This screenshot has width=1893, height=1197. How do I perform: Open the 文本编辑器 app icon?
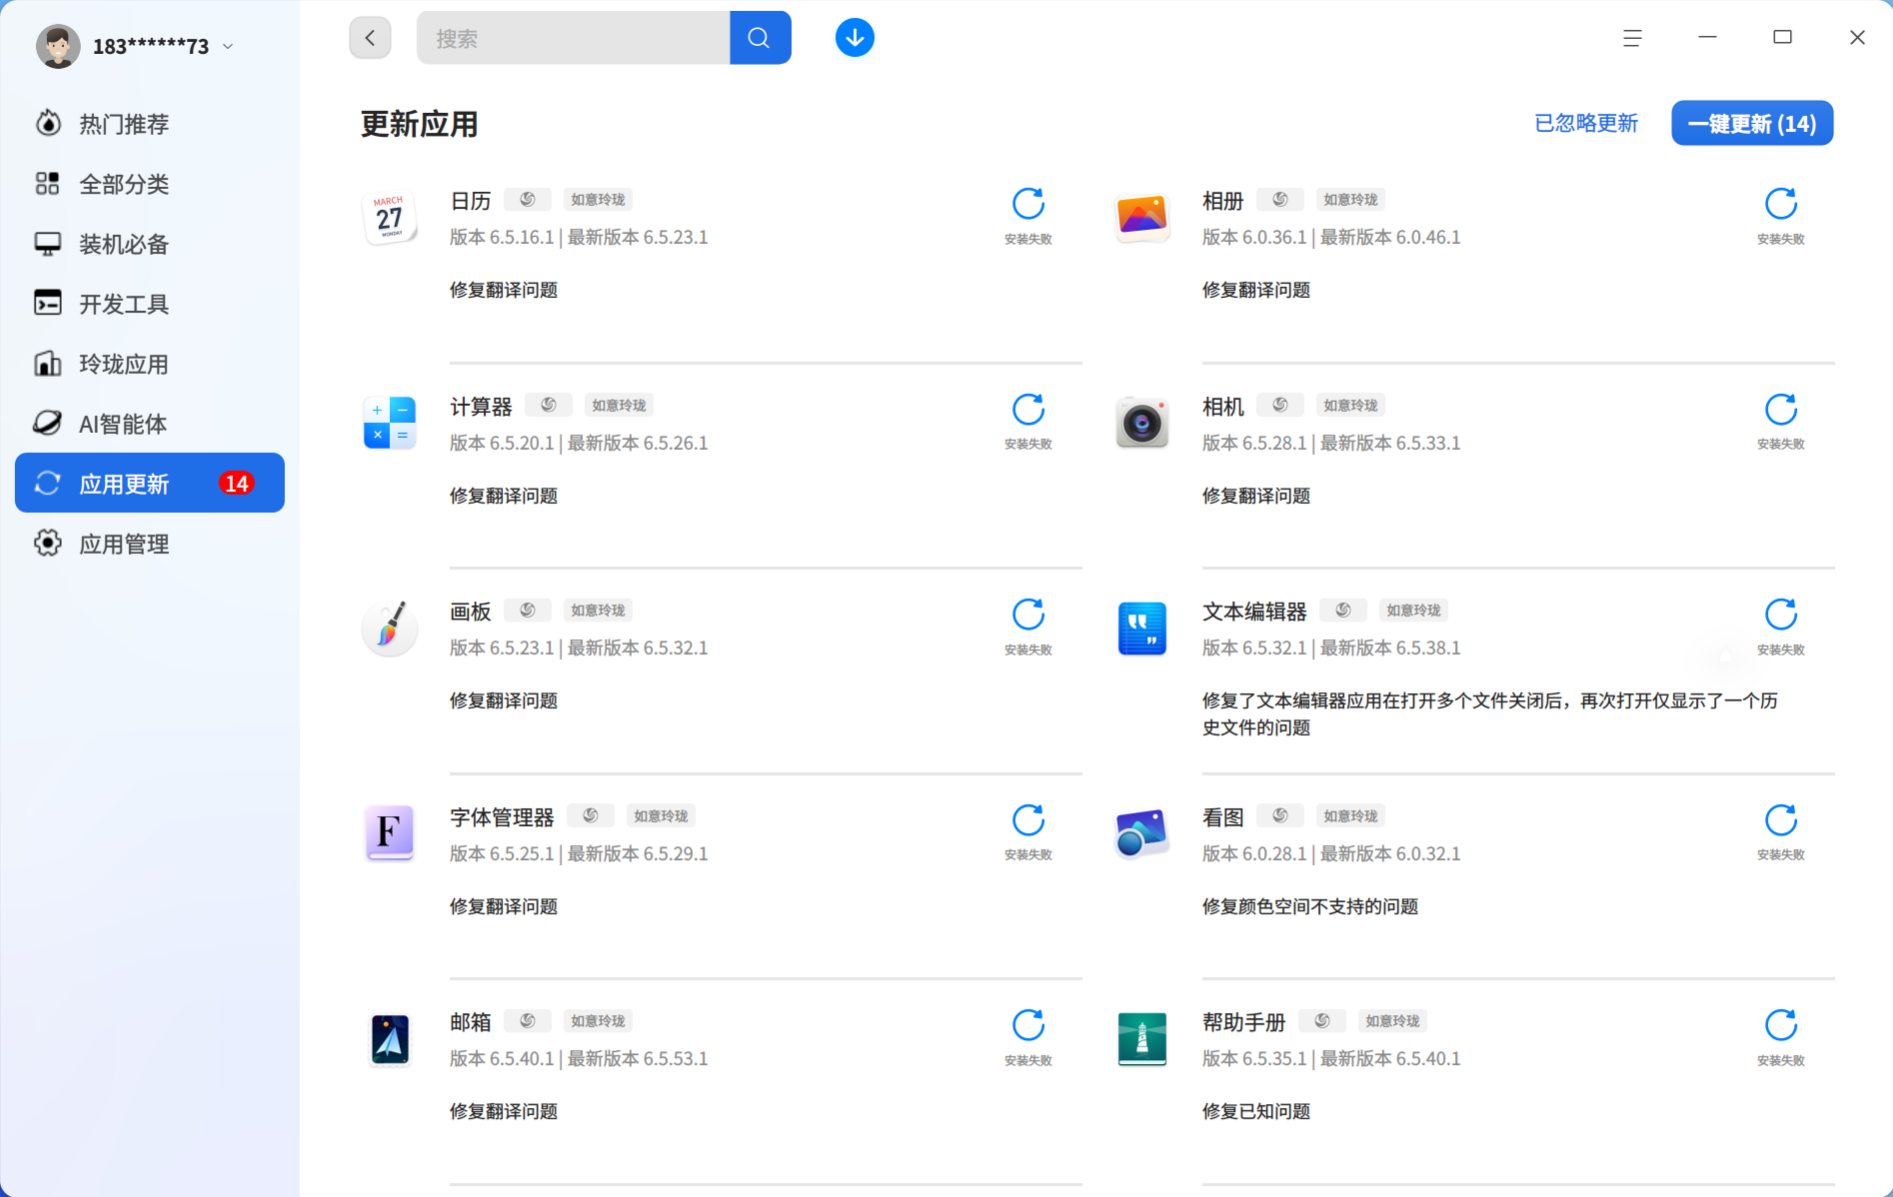[x=1142, y=628]
